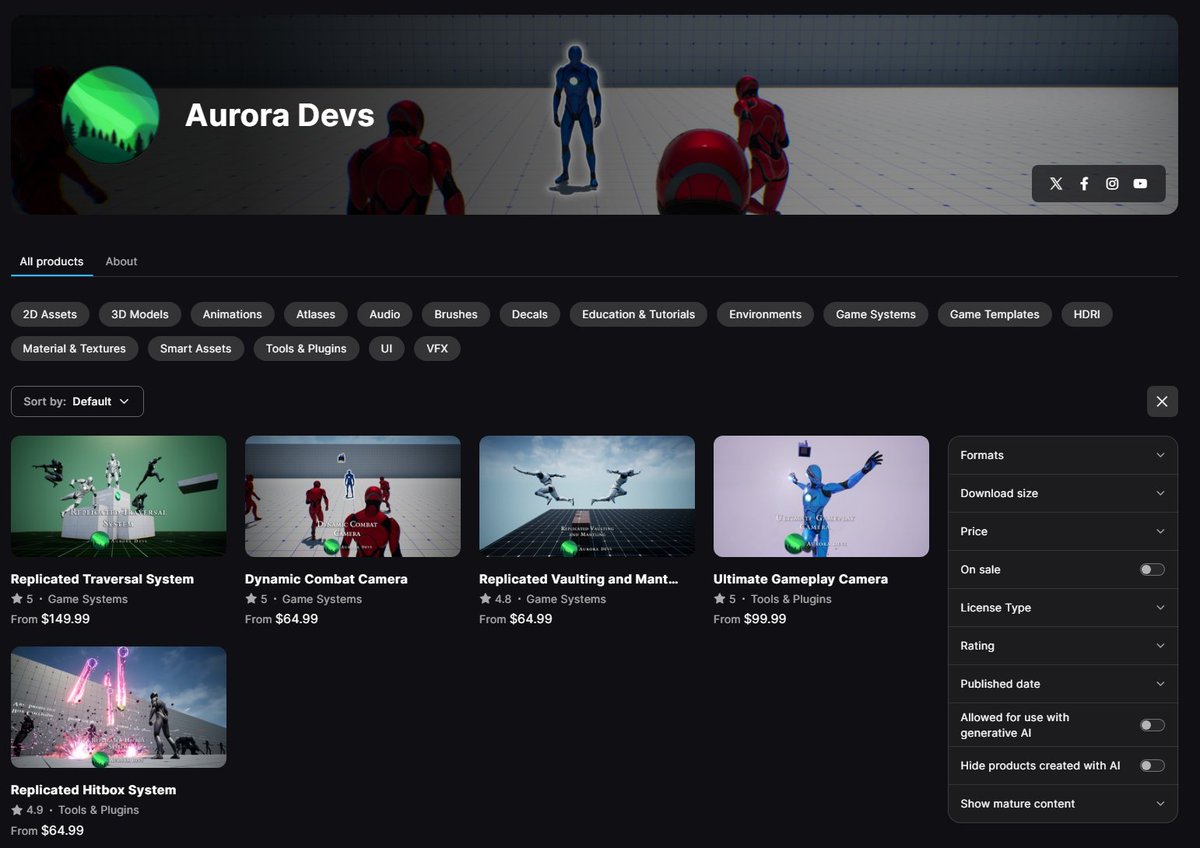Select the Animations category chip
This screenshot has height=848, width=1200.
pos(232,314)
